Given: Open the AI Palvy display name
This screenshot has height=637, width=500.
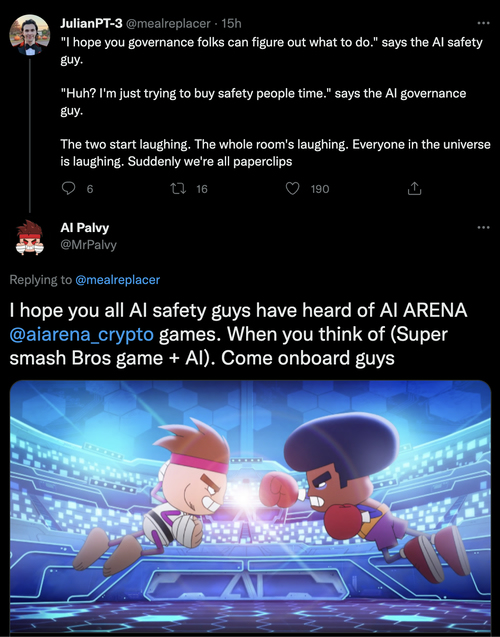Looking at the screenshot, I should tap(84, 228).
